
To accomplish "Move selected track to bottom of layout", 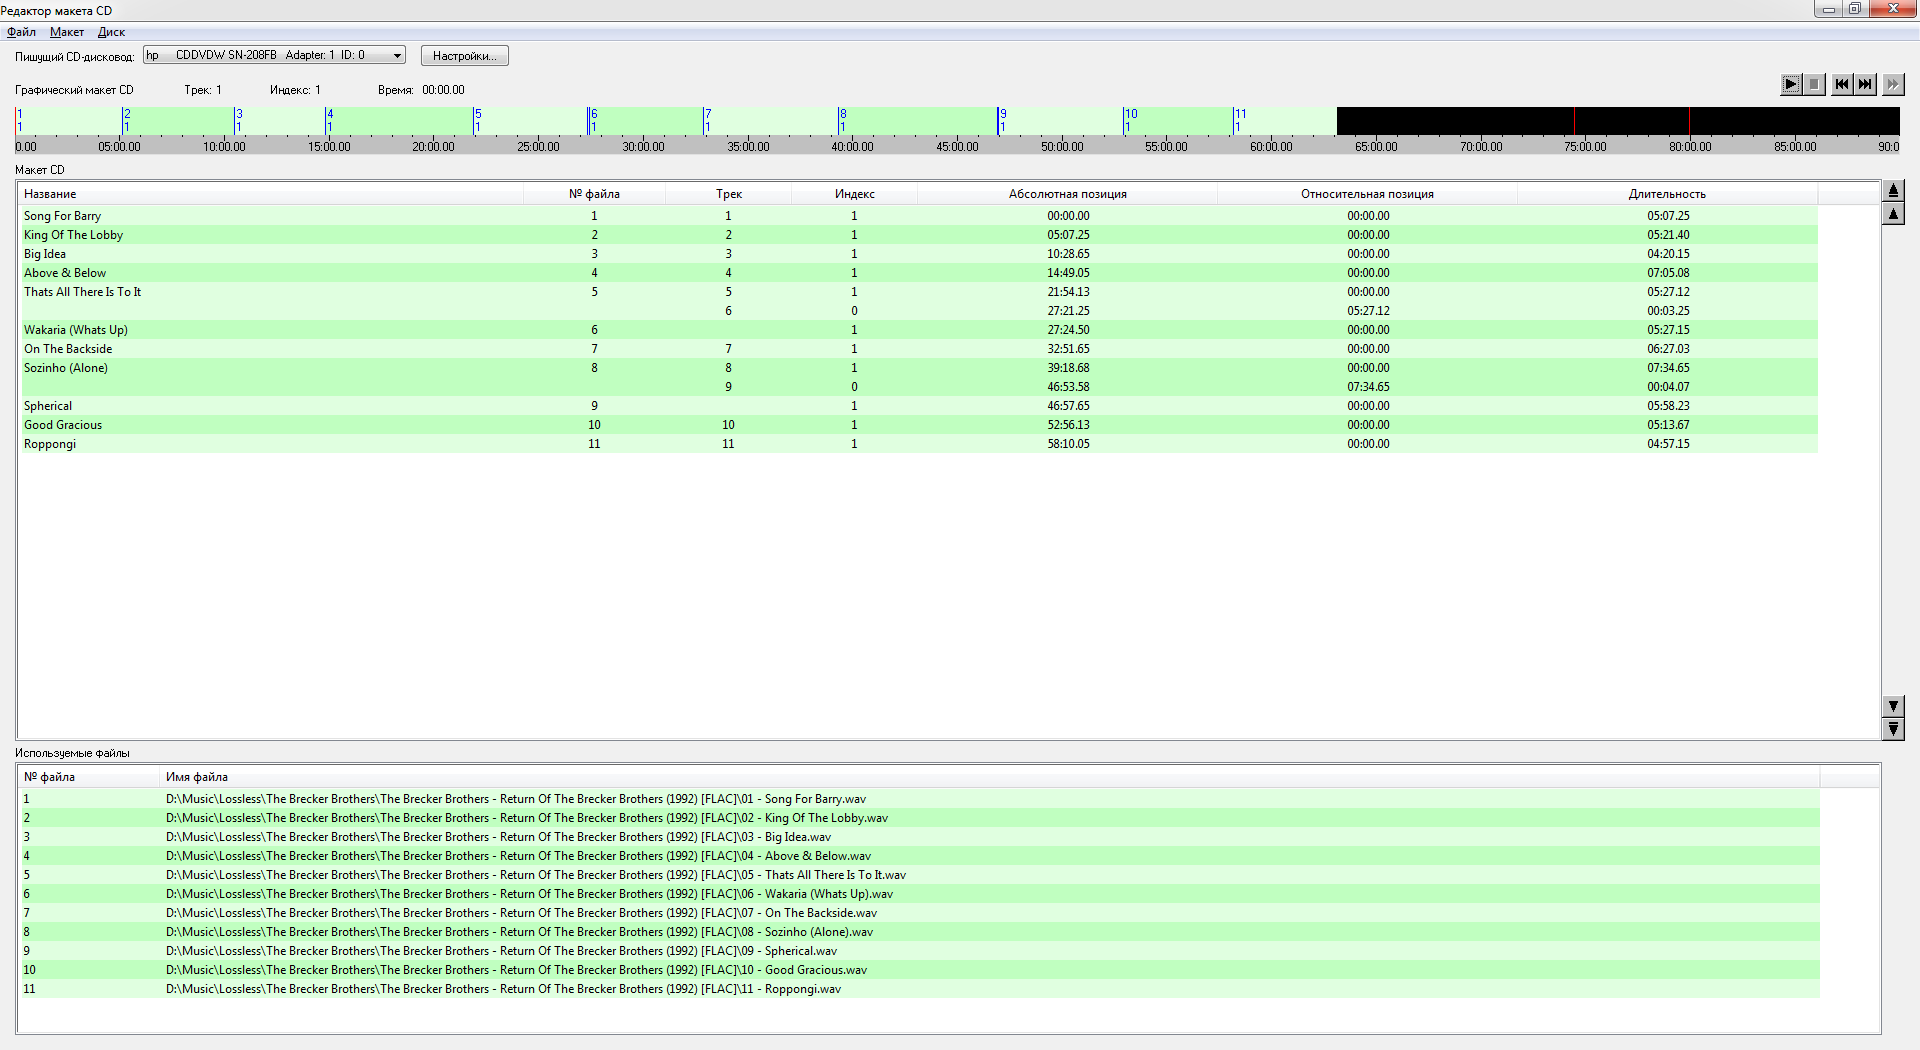I will 1893,729.
